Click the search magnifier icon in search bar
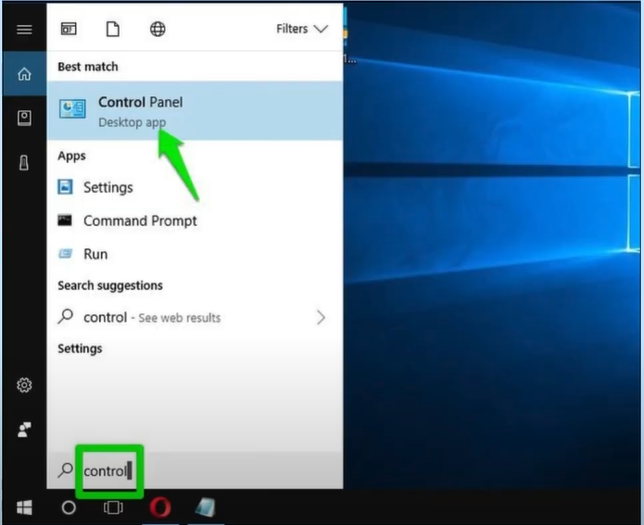Viewport: 644px width, 525px height. (65, 470)
